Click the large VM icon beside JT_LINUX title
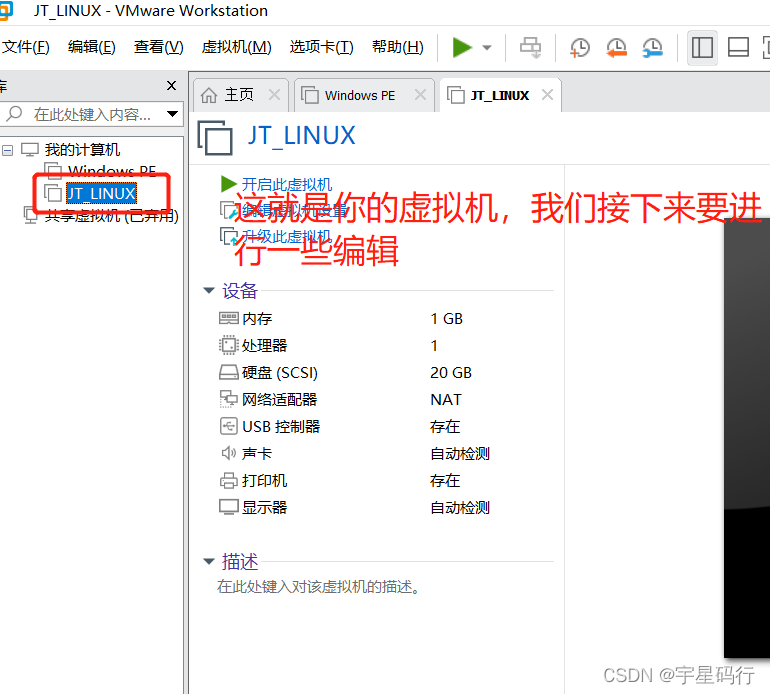Image resolution: width=770 pixels, height=694 pixels. tap(215, 137)
